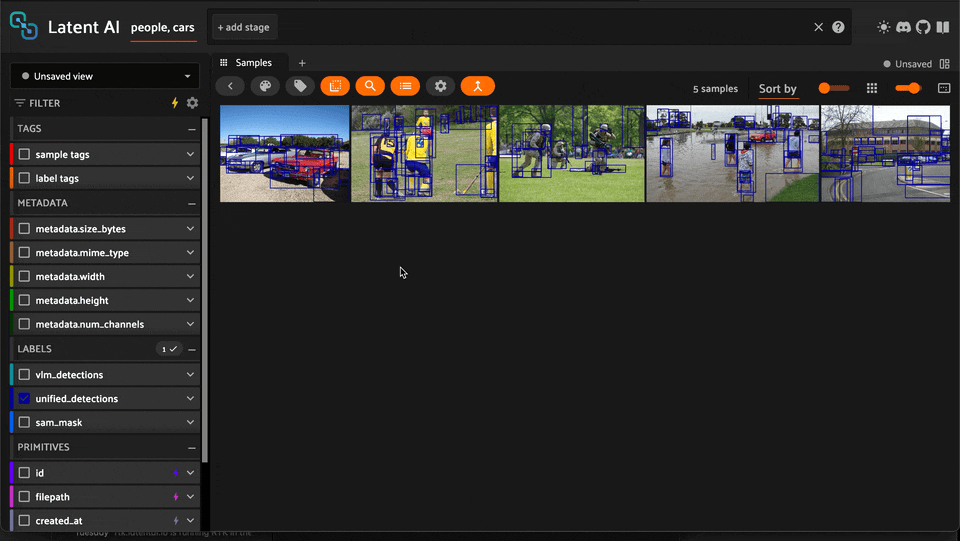Open display options gear in toolbar
The image size is (960, 541).
click(440, 86)
